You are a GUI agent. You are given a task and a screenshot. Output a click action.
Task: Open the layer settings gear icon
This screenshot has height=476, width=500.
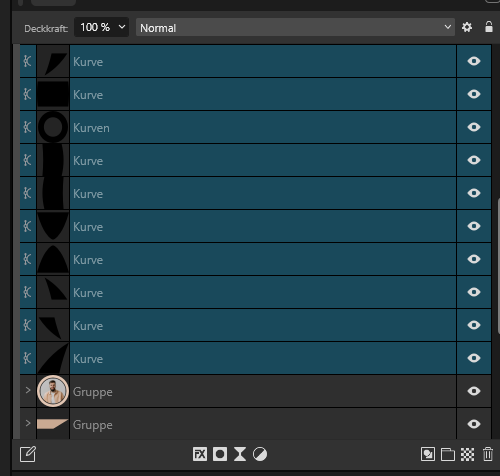pyautogui.click(x=467, y=27)
